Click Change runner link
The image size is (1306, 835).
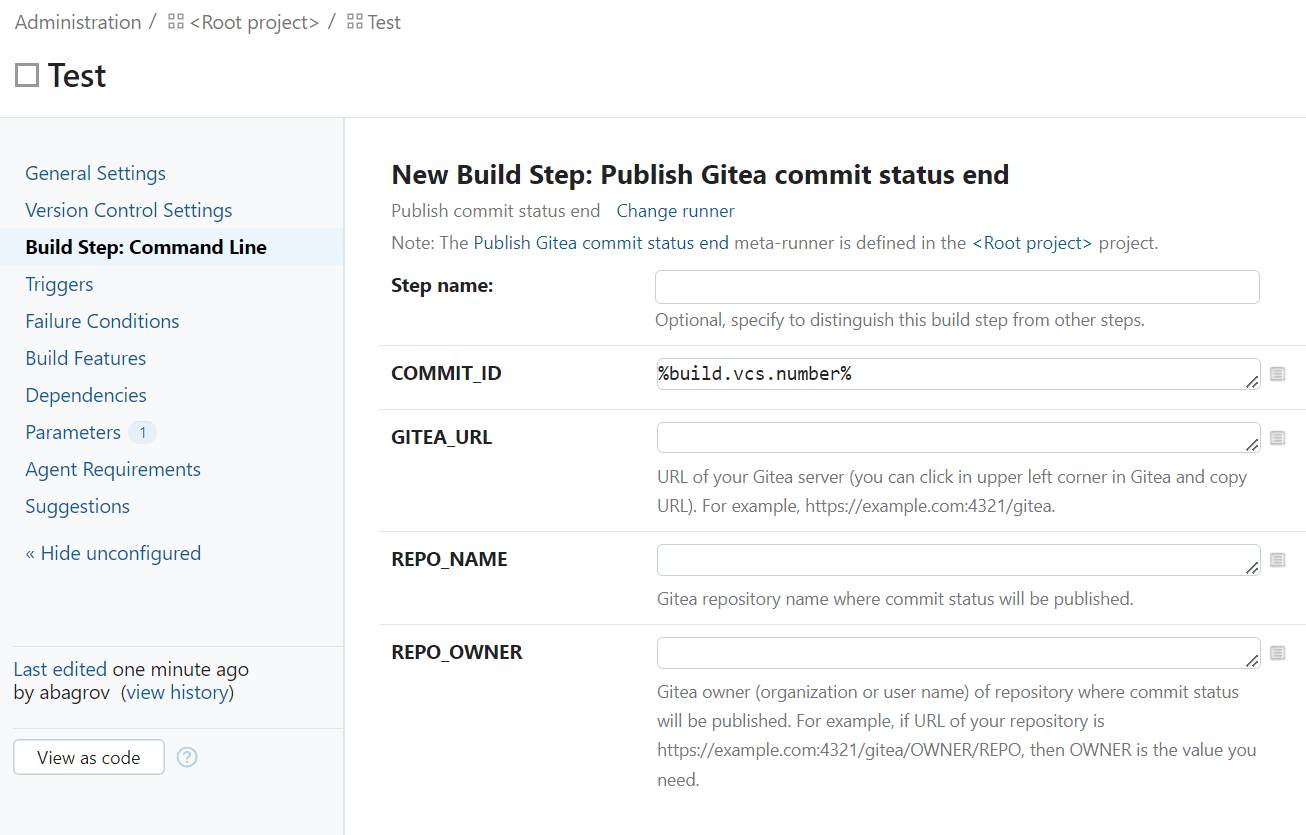click(675, 211)
